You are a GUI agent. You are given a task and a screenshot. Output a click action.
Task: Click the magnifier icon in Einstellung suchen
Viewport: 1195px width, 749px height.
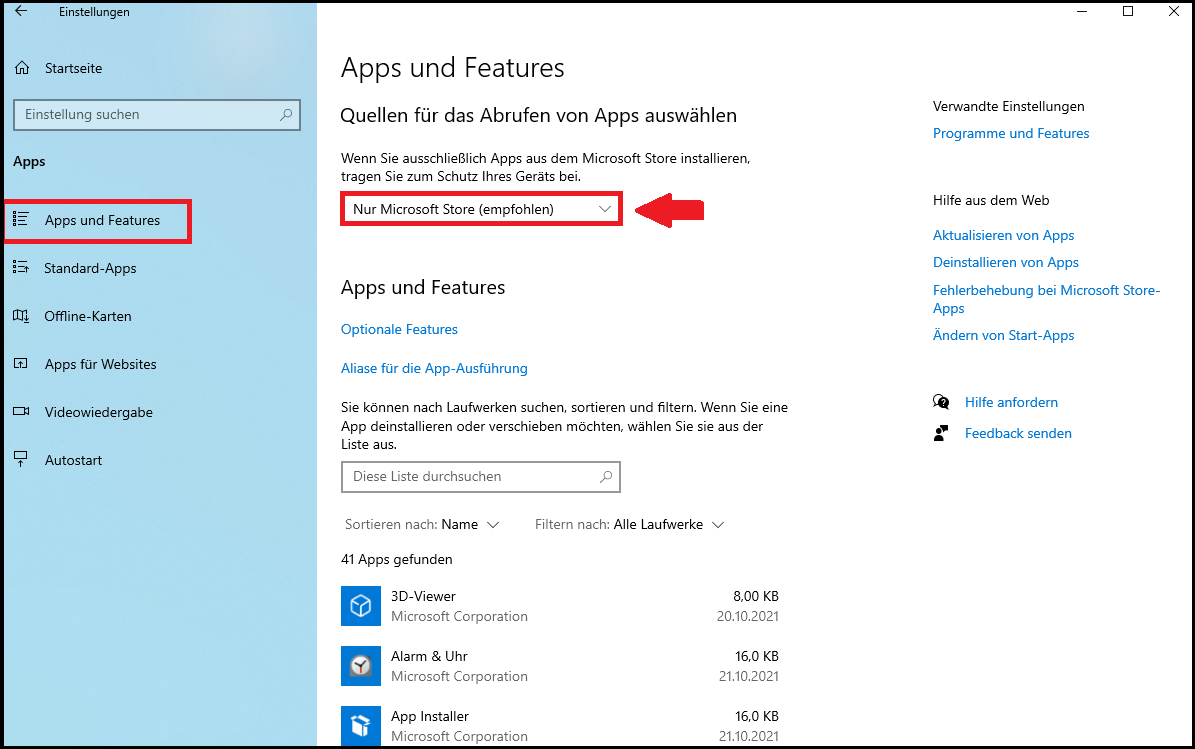(x=286, y=114)
